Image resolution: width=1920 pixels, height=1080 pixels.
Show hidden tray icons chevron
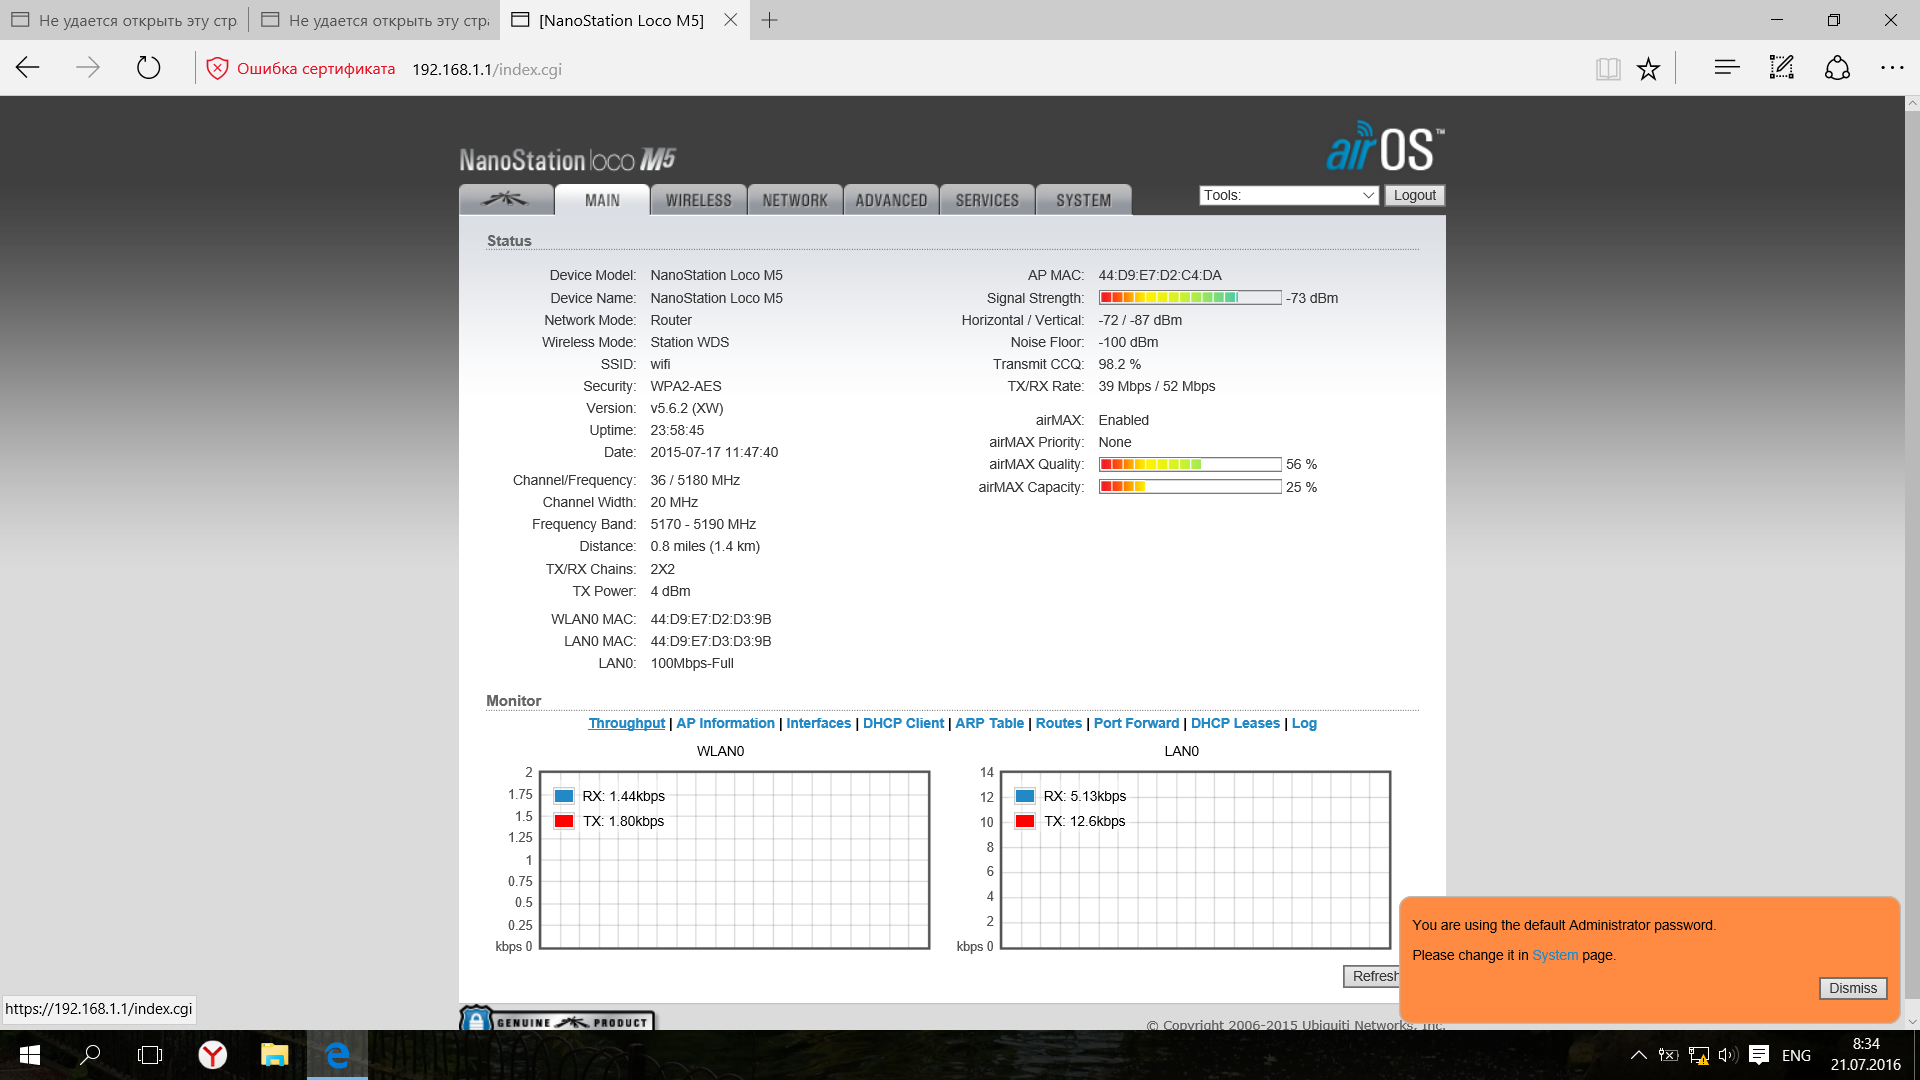click(1638, 1055)
